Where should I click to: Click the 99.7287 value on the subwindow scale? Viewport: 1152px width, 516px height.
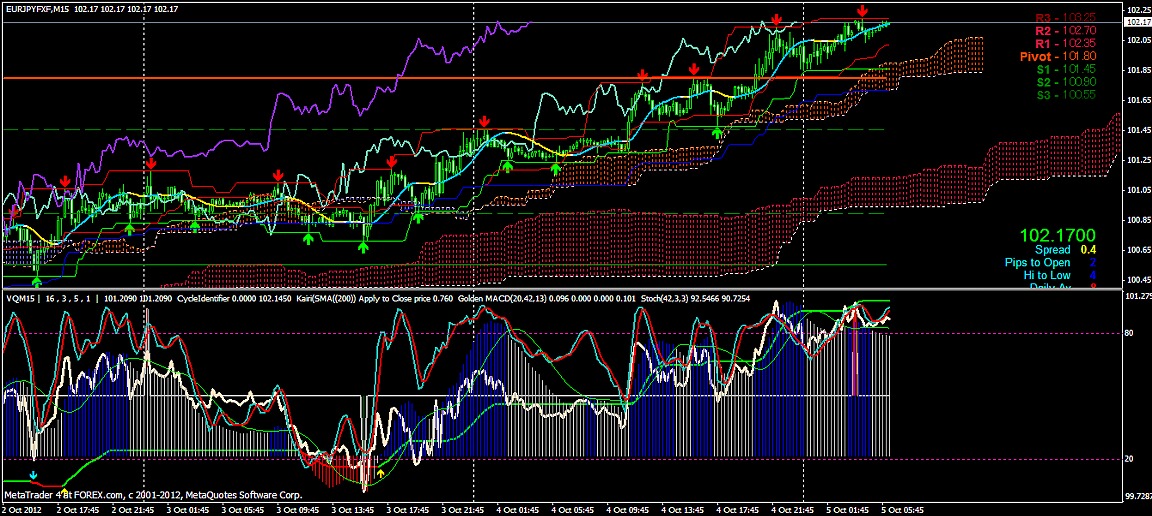[1137, 497]
